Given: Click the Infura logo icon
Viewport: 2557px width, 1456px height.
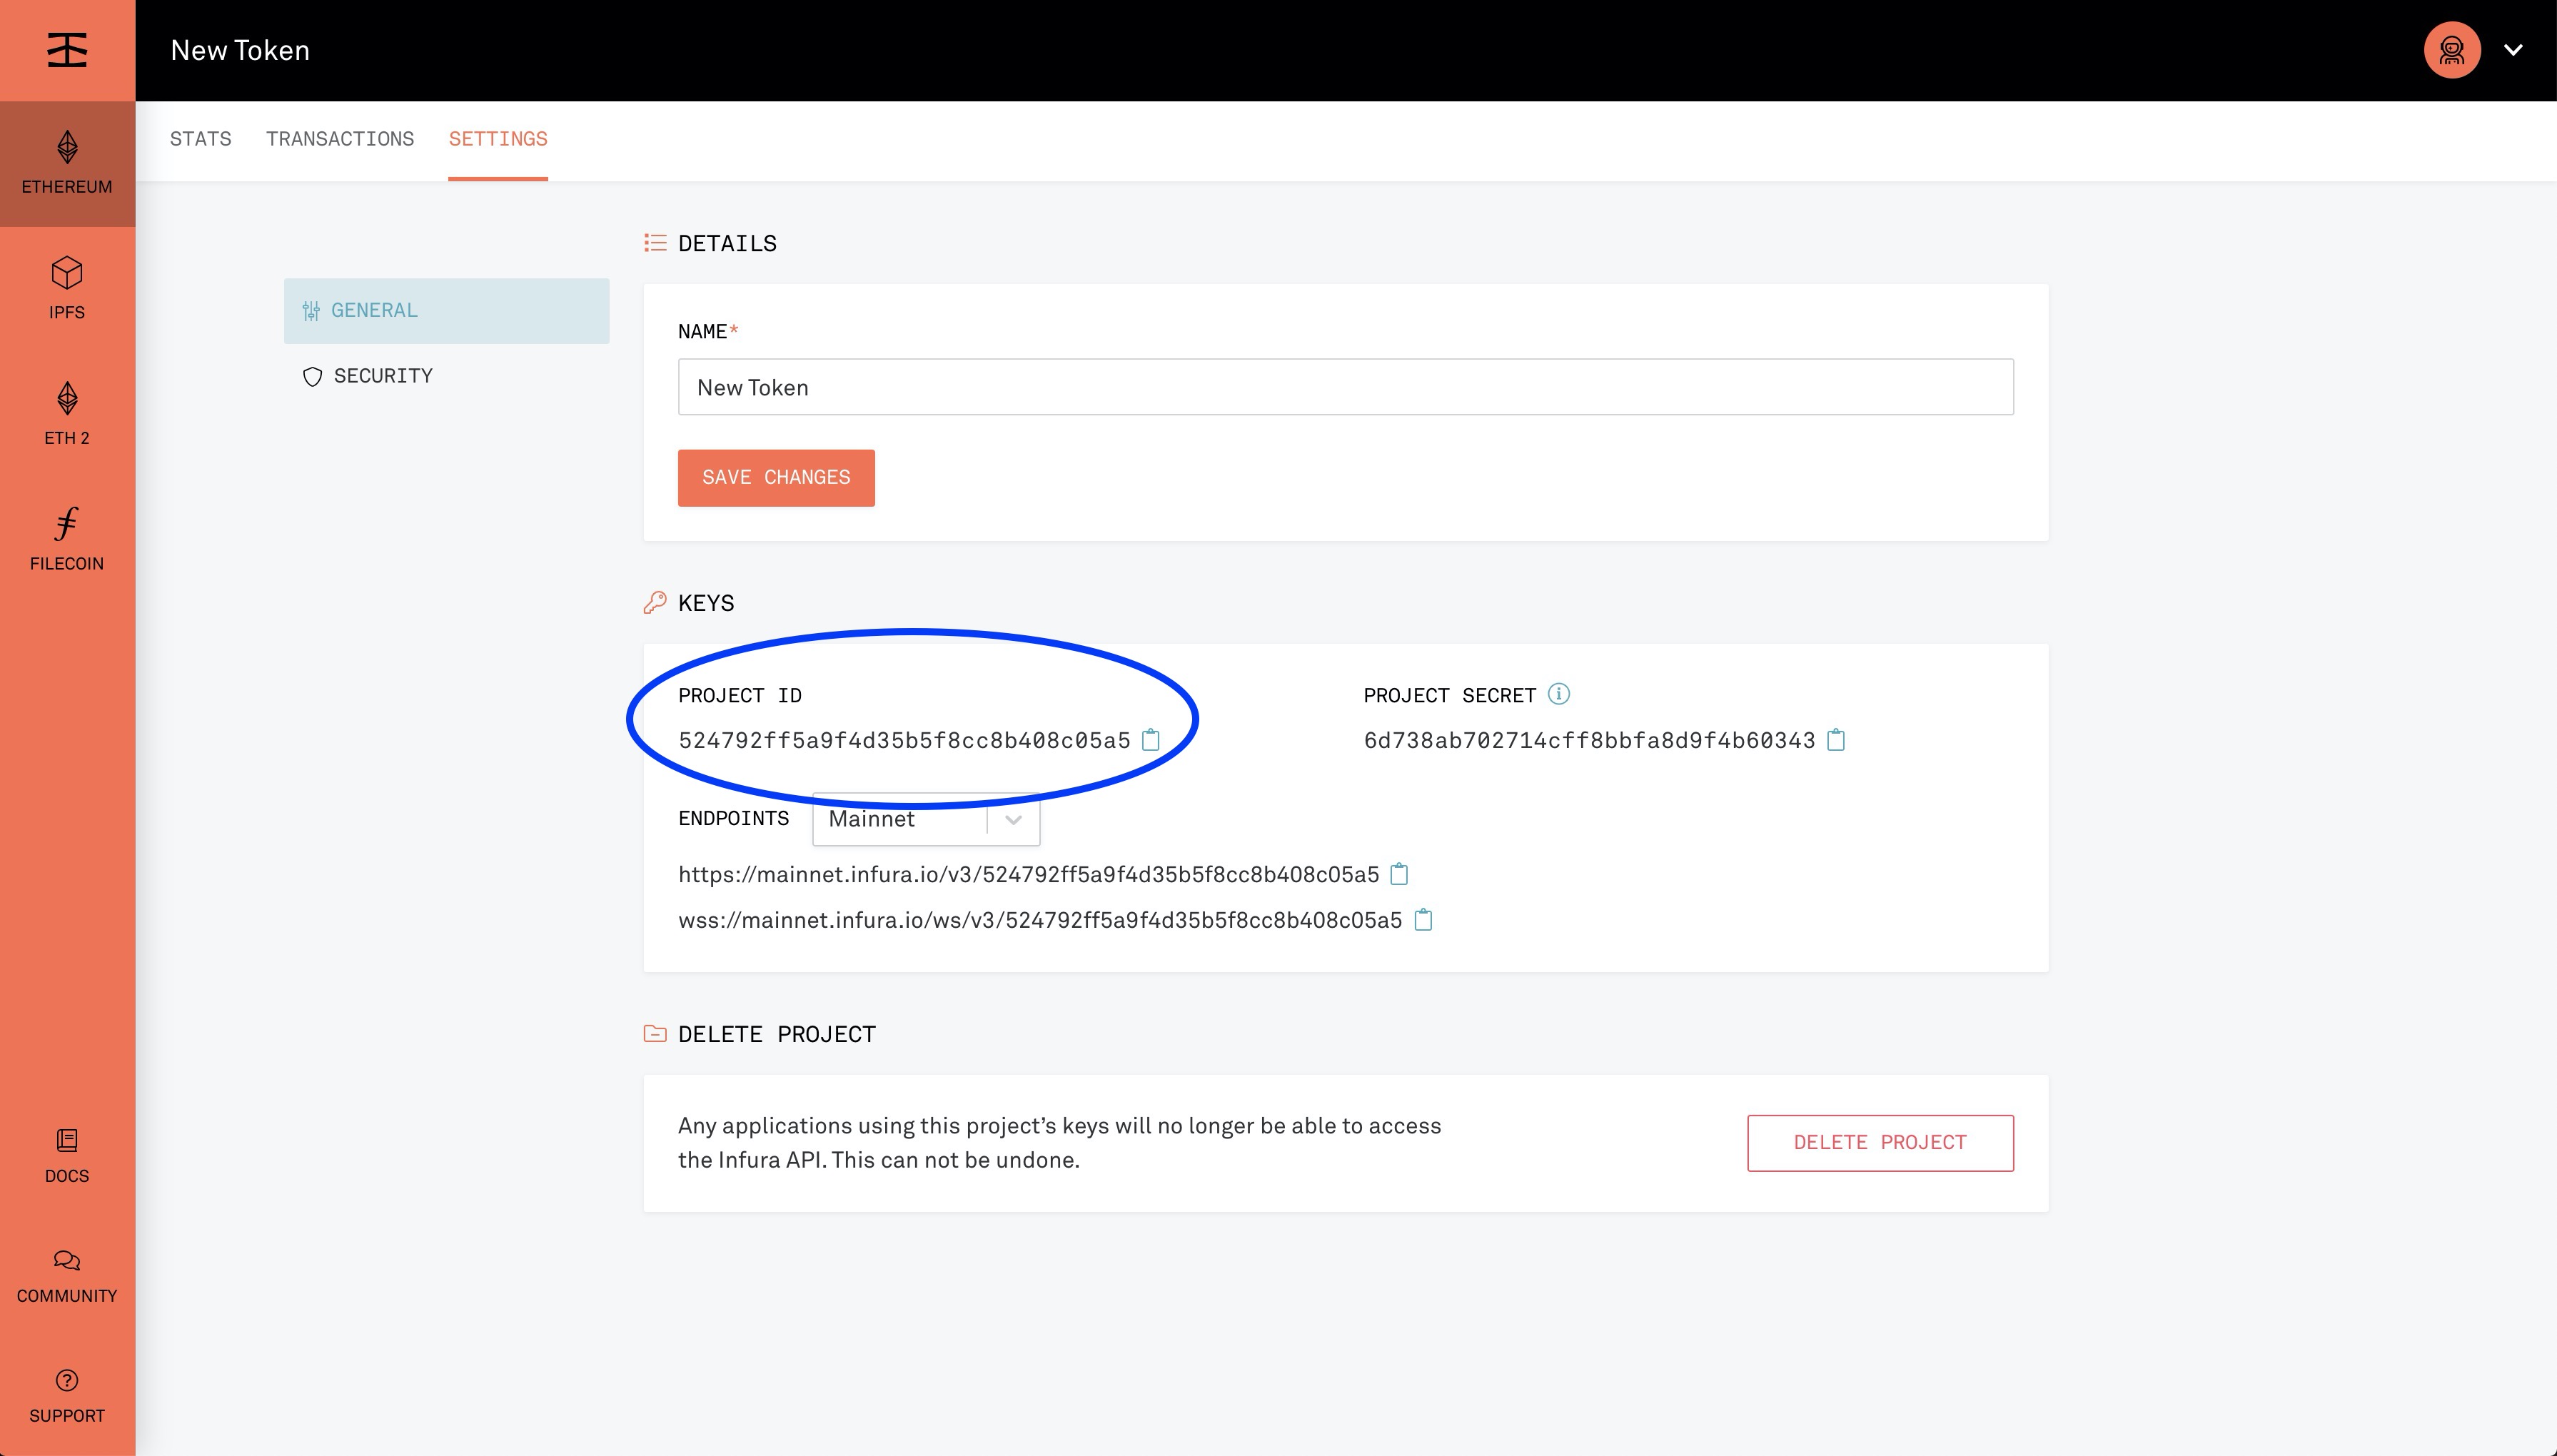Looking at the screenshot, I should point(67,50).
